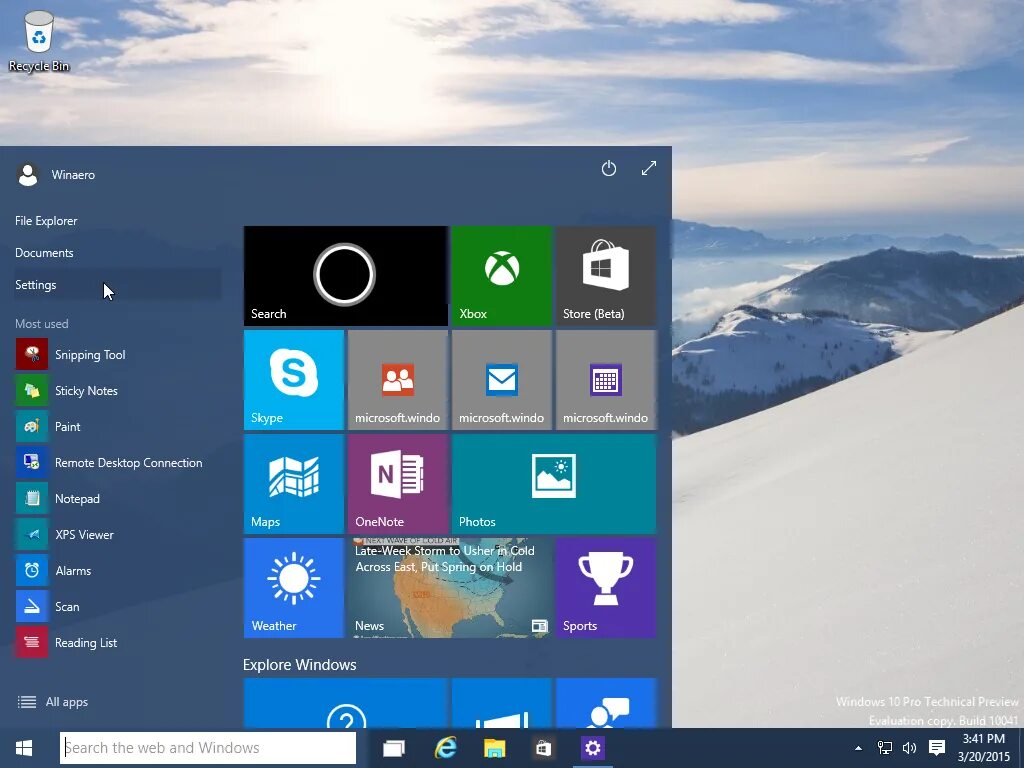Select Settings in the Start menu
The height and width of the screenshot is (768, 1024).
click(x=118, y=285)
